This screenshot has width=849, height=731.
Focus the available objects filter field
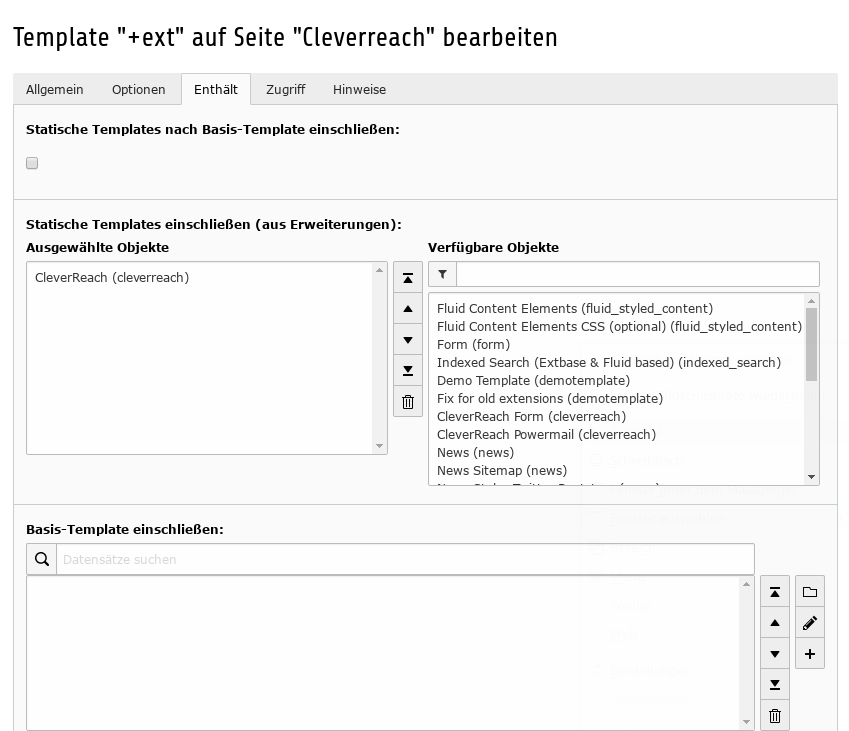click(x=638, y=274)
